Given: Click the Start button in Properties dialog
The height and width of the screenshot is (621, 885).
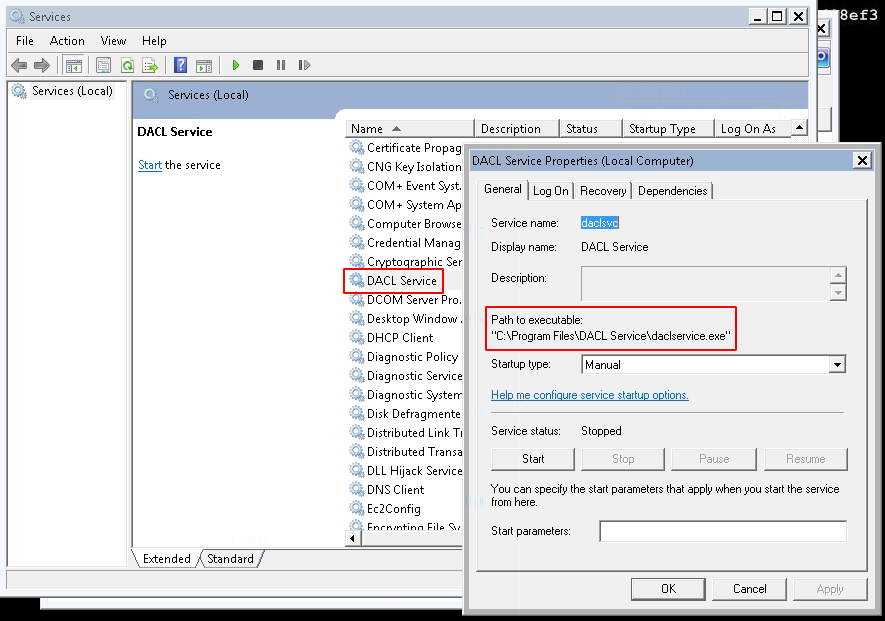Looking at the screenshot, I should (533, 459).
